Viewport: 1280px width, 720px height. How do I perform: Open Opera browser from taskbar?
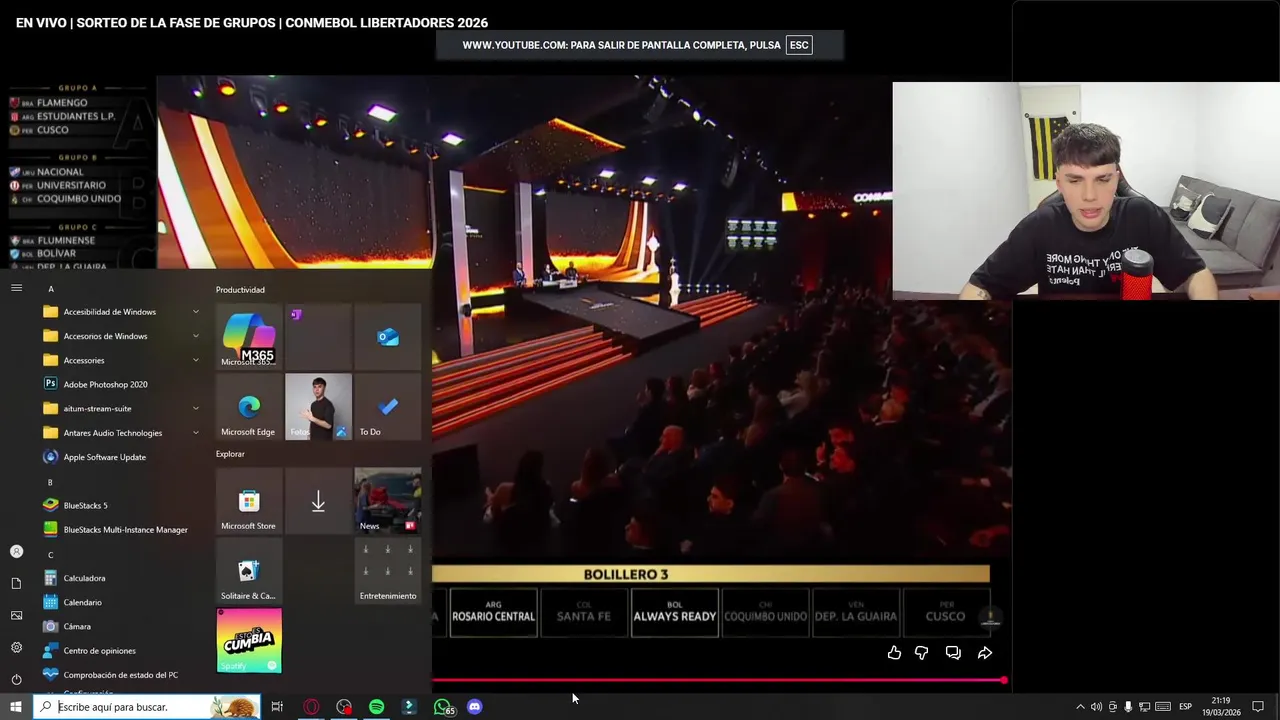(312, 707)
